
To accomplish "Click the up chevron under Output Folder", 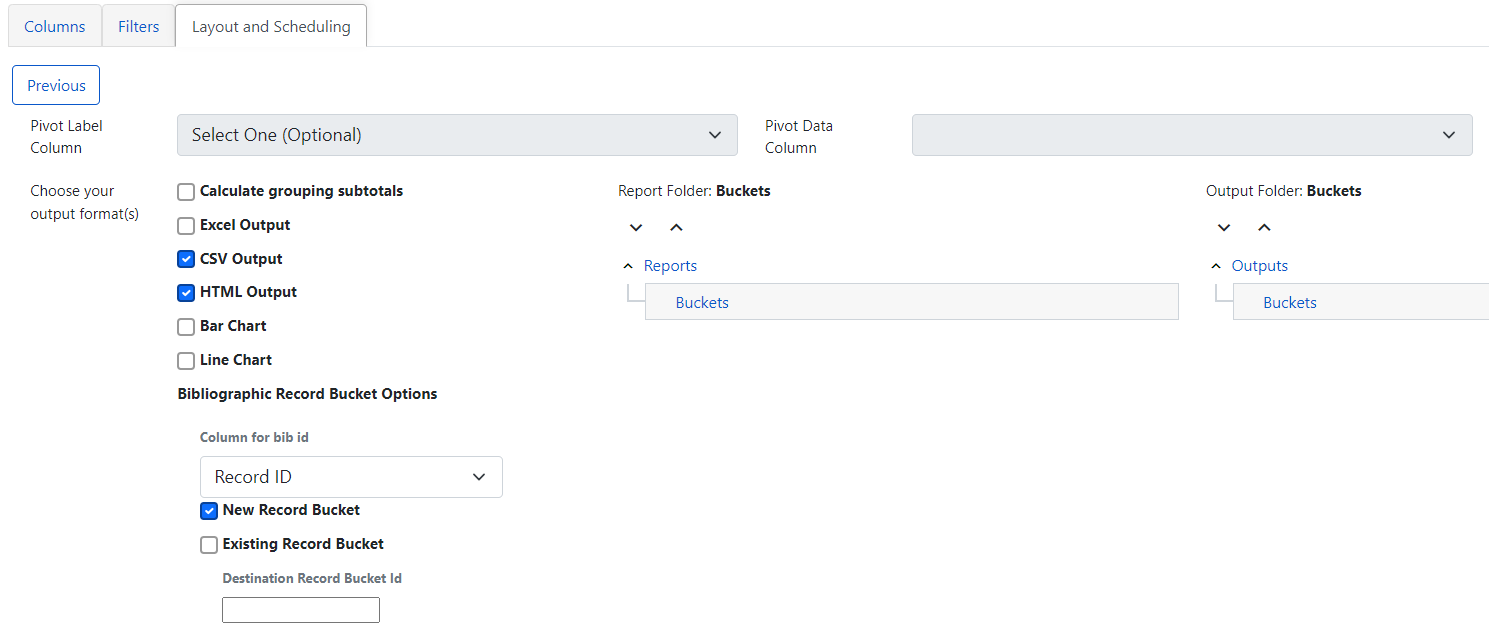I will [x=1264, y=227].
